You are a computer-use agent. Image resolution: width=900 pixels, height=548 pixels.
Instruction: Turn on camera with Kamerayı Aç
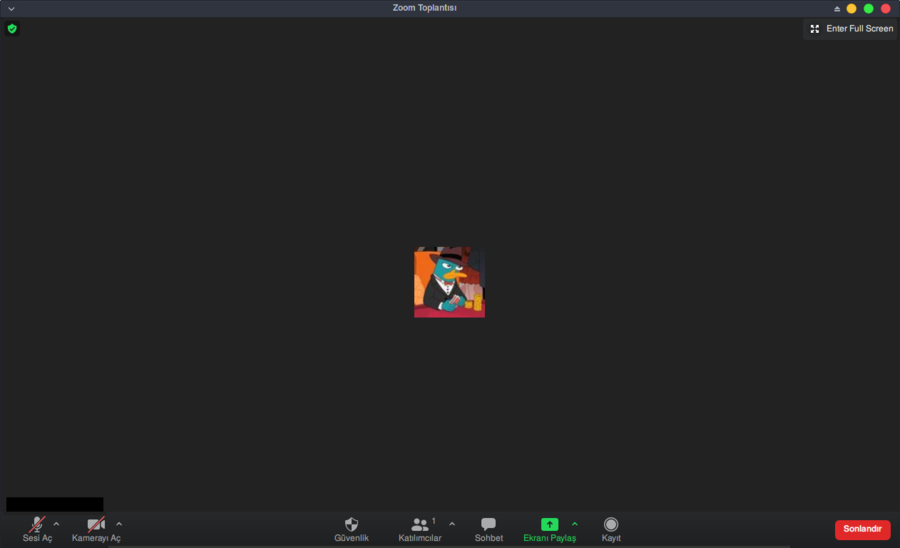click(x=96, y=529)
